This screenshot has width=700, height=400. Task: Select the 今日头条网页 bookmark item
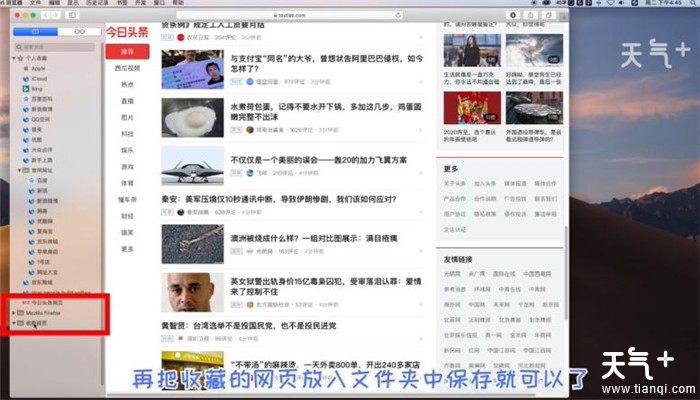coord(45,304)
